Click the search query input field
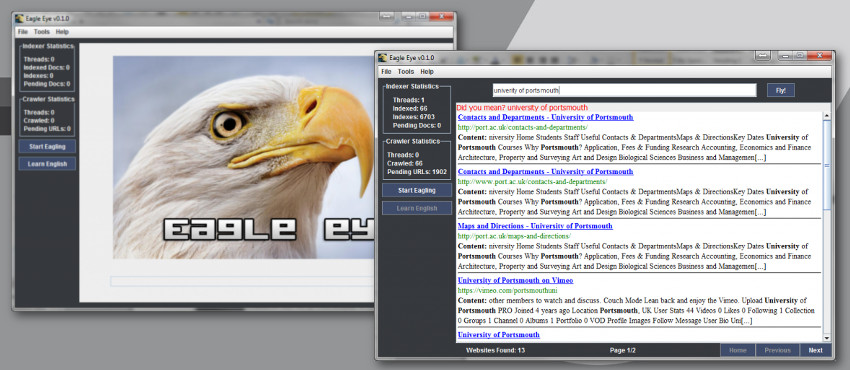This screenshot has width=850, height=370. [624, 90]
